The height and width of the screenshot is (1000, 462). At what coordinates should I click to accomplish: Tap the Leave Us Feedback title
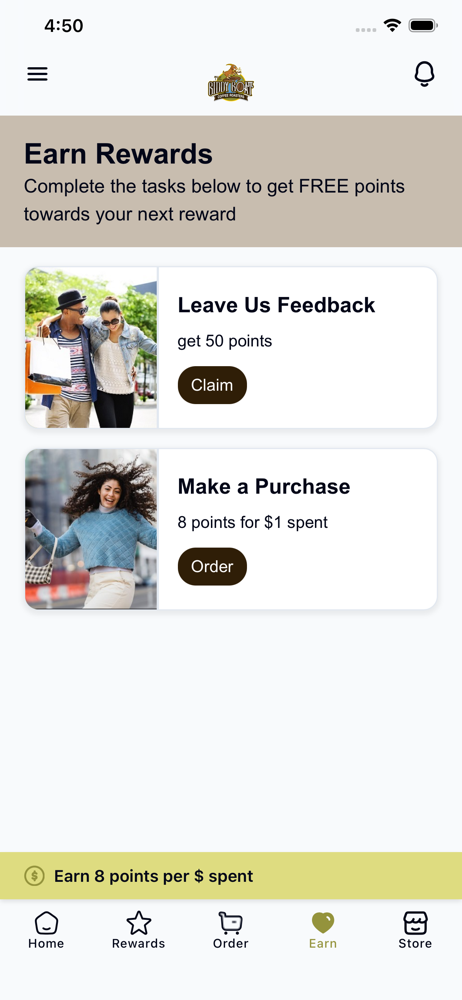click(x=276, y=305)
